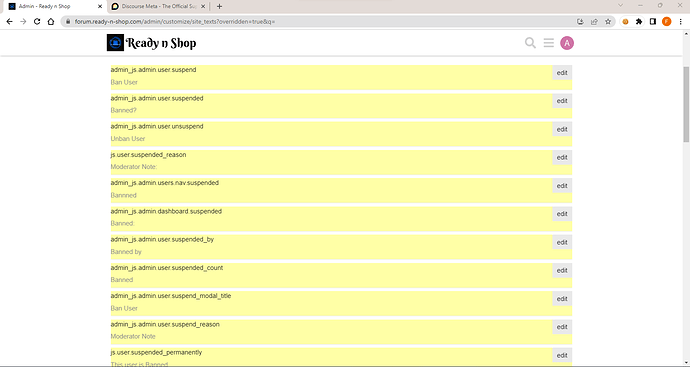Viewport: 690px width, 367px height.
Task: Click the 'Moderator Note:' override value
Action: coord(134,167)
